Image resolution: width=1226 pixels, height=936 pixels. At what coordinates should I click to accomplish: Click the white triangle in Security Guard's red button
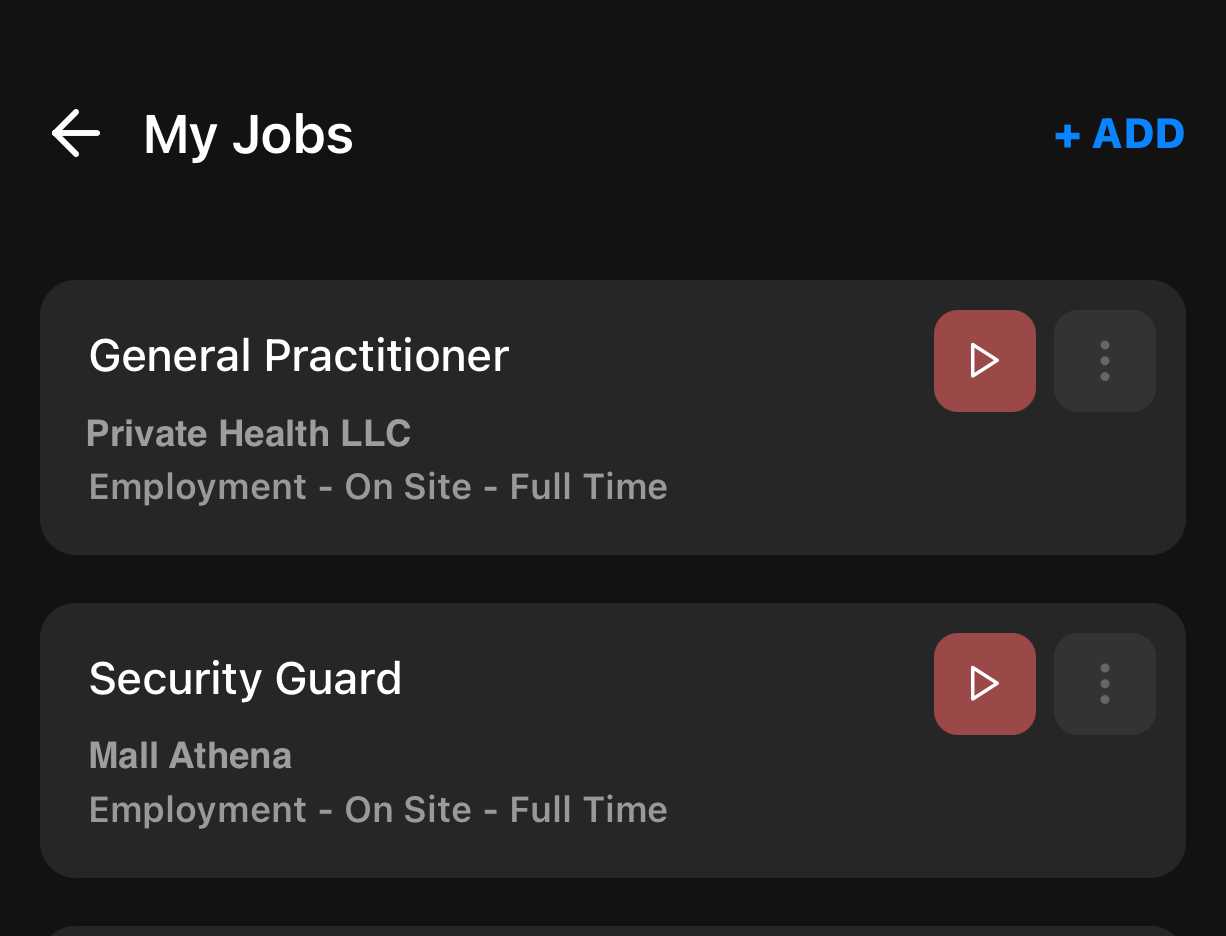pyautogui.click(x=985, y=684)
